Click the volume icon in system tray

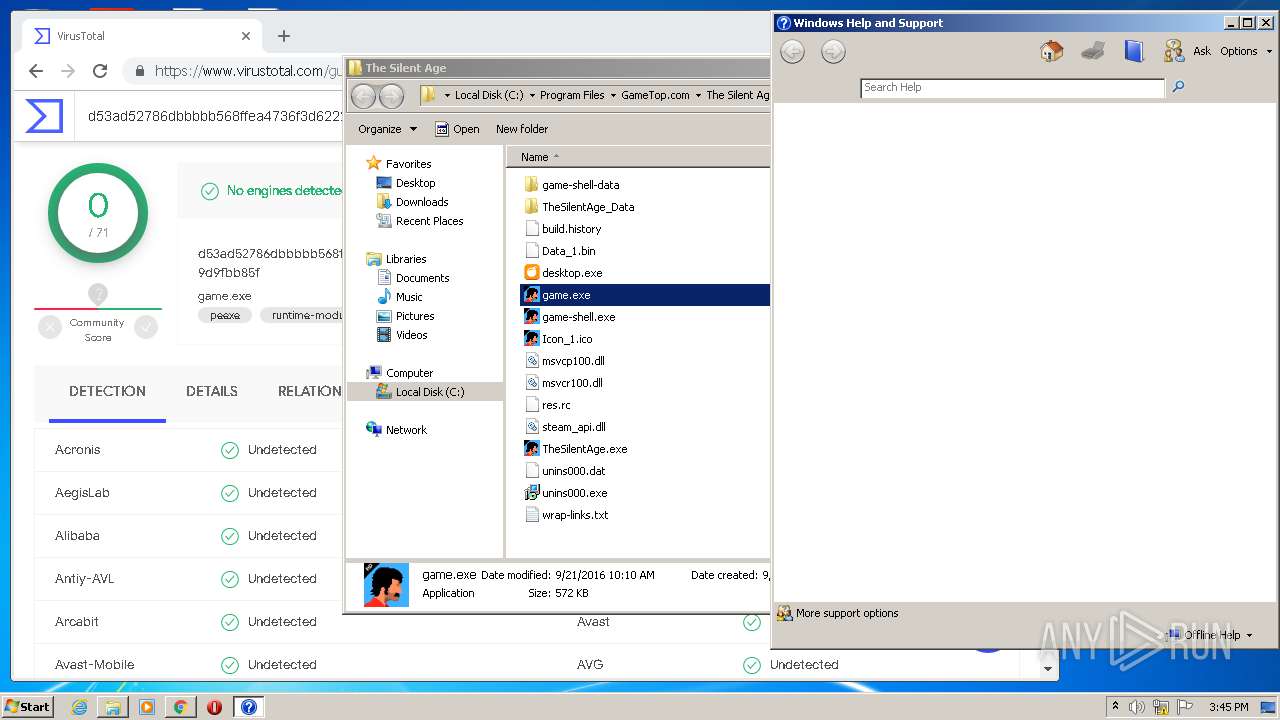click(x=1137, y=707)
